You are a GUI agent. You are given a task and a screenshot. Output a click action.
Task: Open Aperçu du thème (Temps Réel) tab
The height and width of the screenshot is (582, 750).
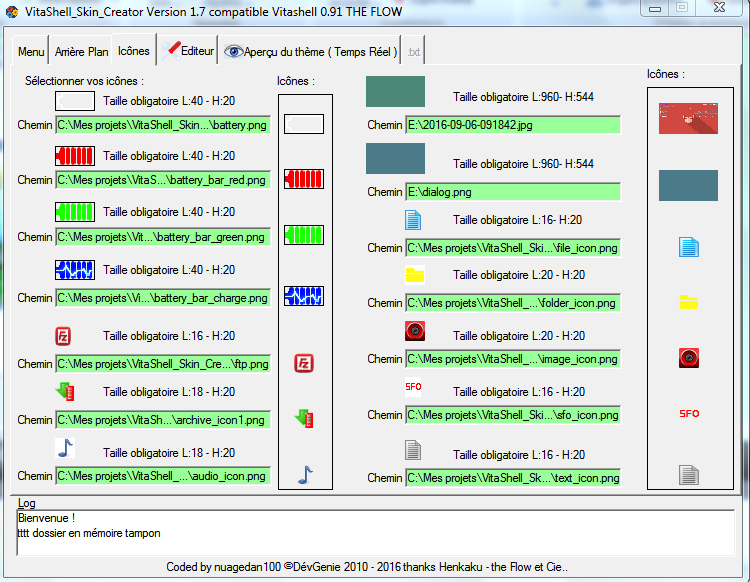click(311, 51)
